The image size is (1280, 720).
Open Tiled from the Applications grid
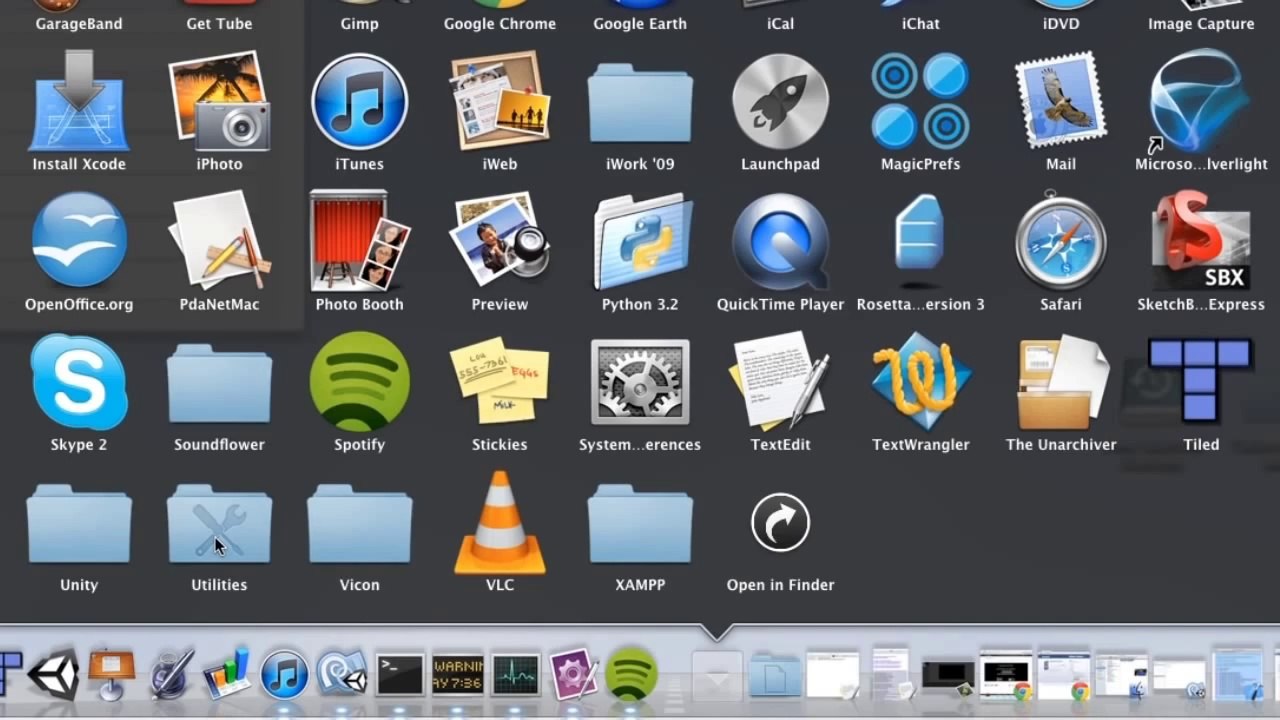[x=1200, y=380]
